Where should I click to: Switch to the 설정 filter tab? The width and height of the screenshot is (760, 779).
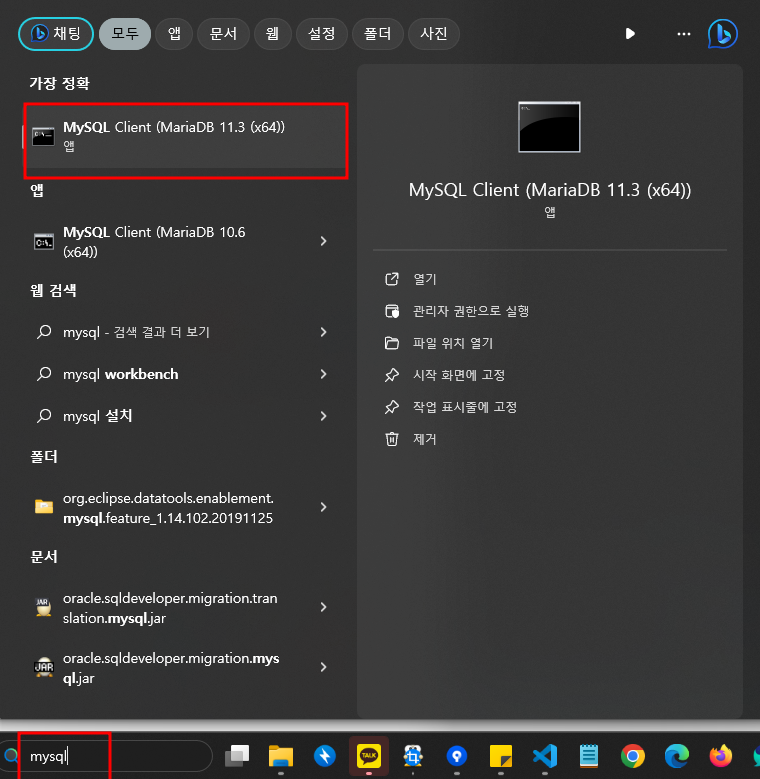point(321,34)
